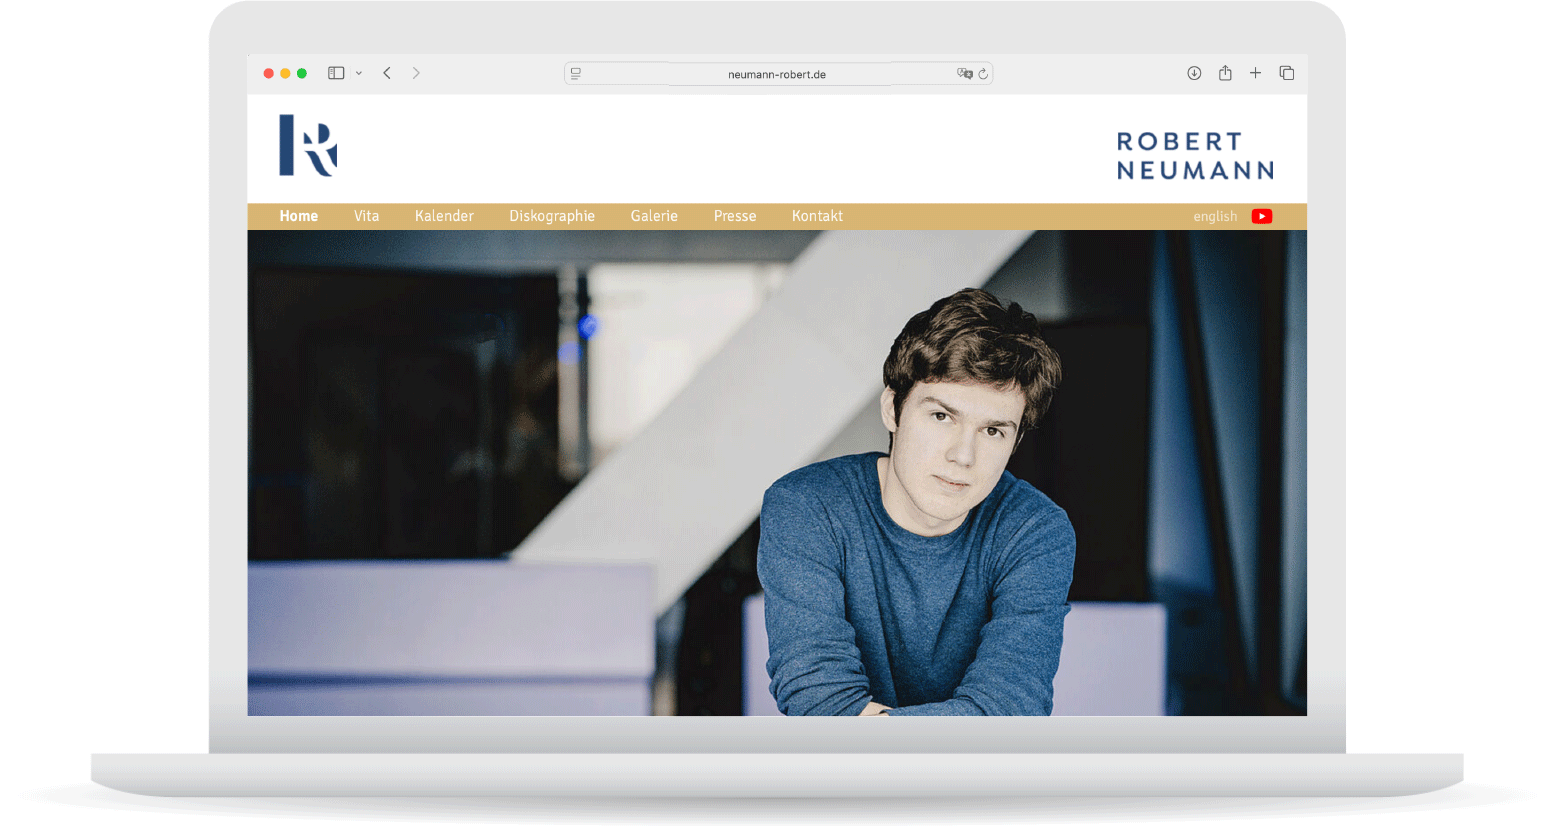Click the pianist portrait hero image
Image resolution: width=1555 pixels, height=828 pixels.
click(776, 472)
